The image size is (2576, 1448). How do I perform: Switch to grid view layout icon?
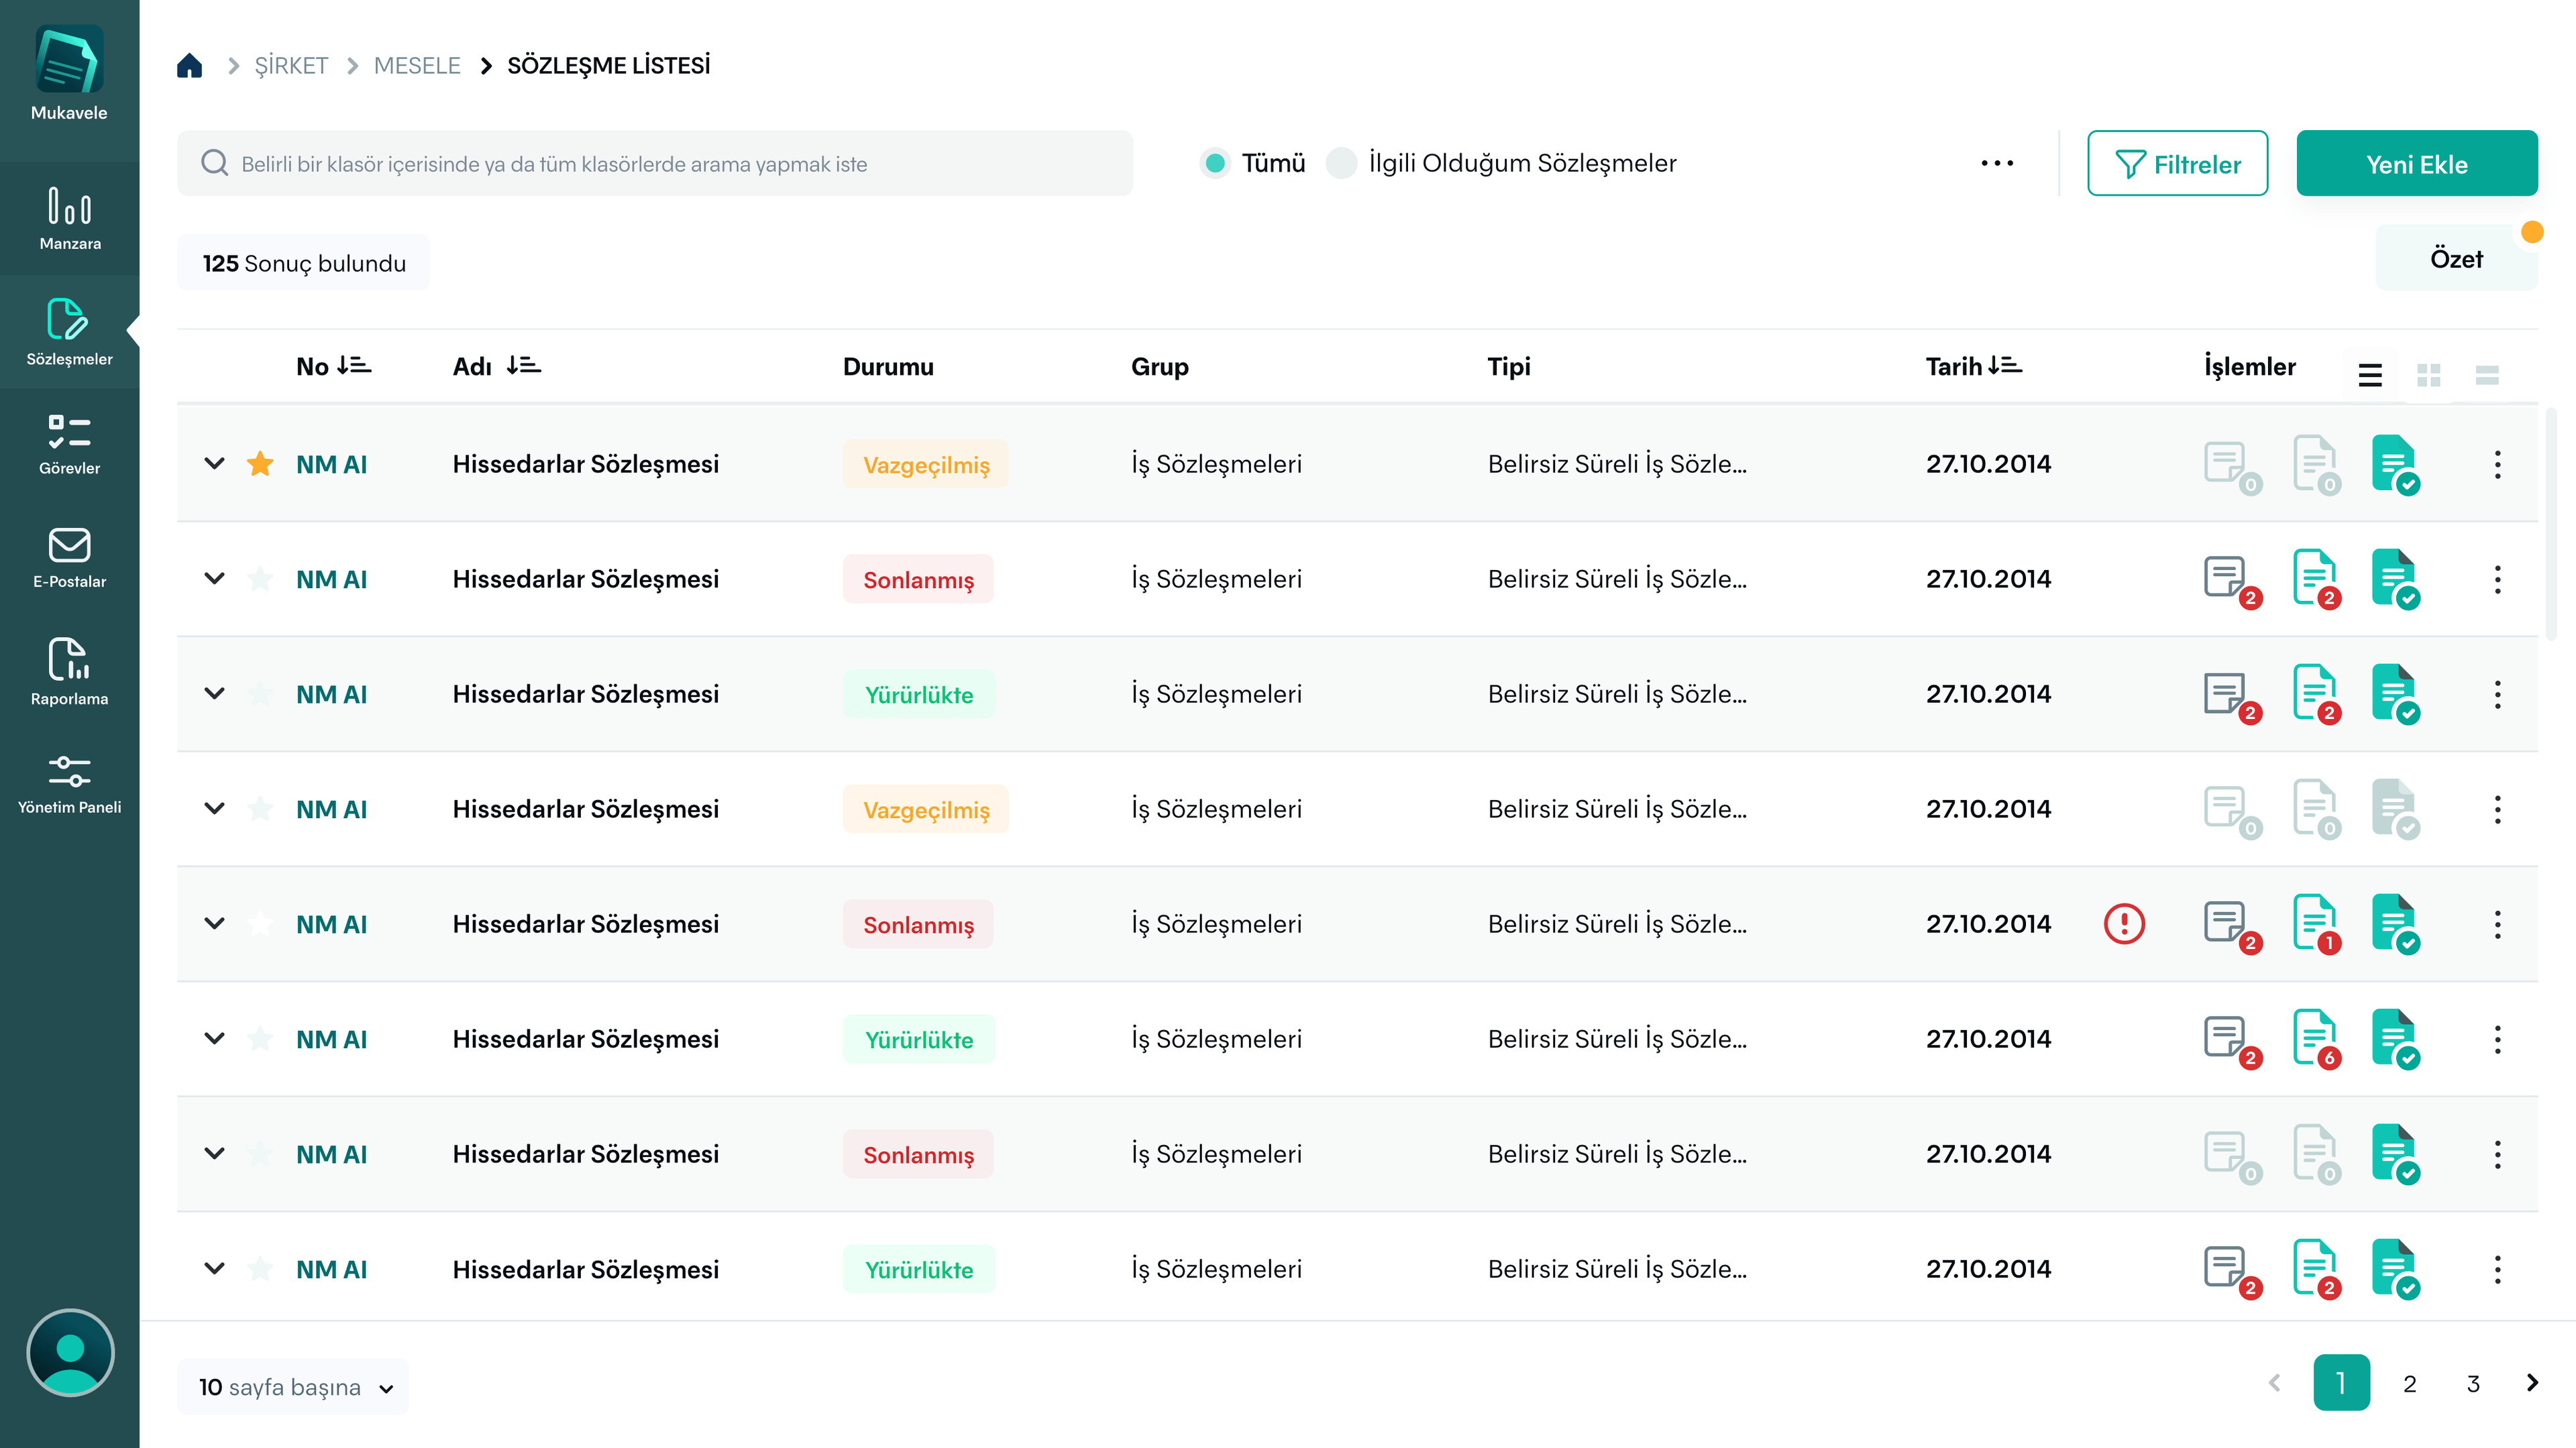(2428, 375)
